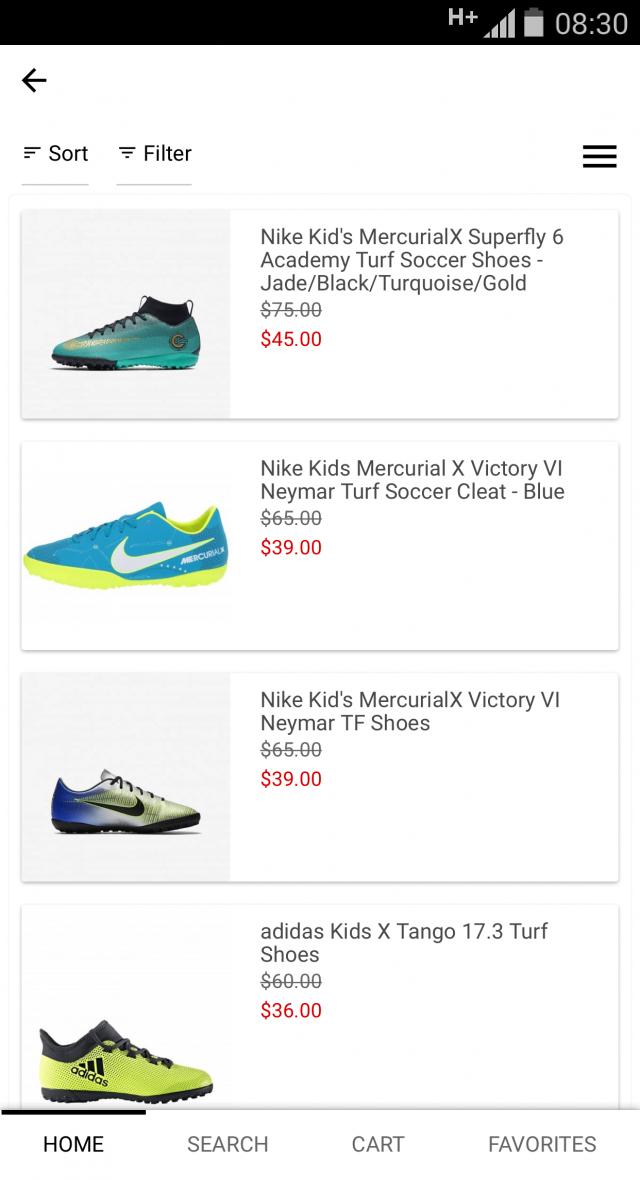
Task: Switch to the Home tab
Action: pos(73,1144)
